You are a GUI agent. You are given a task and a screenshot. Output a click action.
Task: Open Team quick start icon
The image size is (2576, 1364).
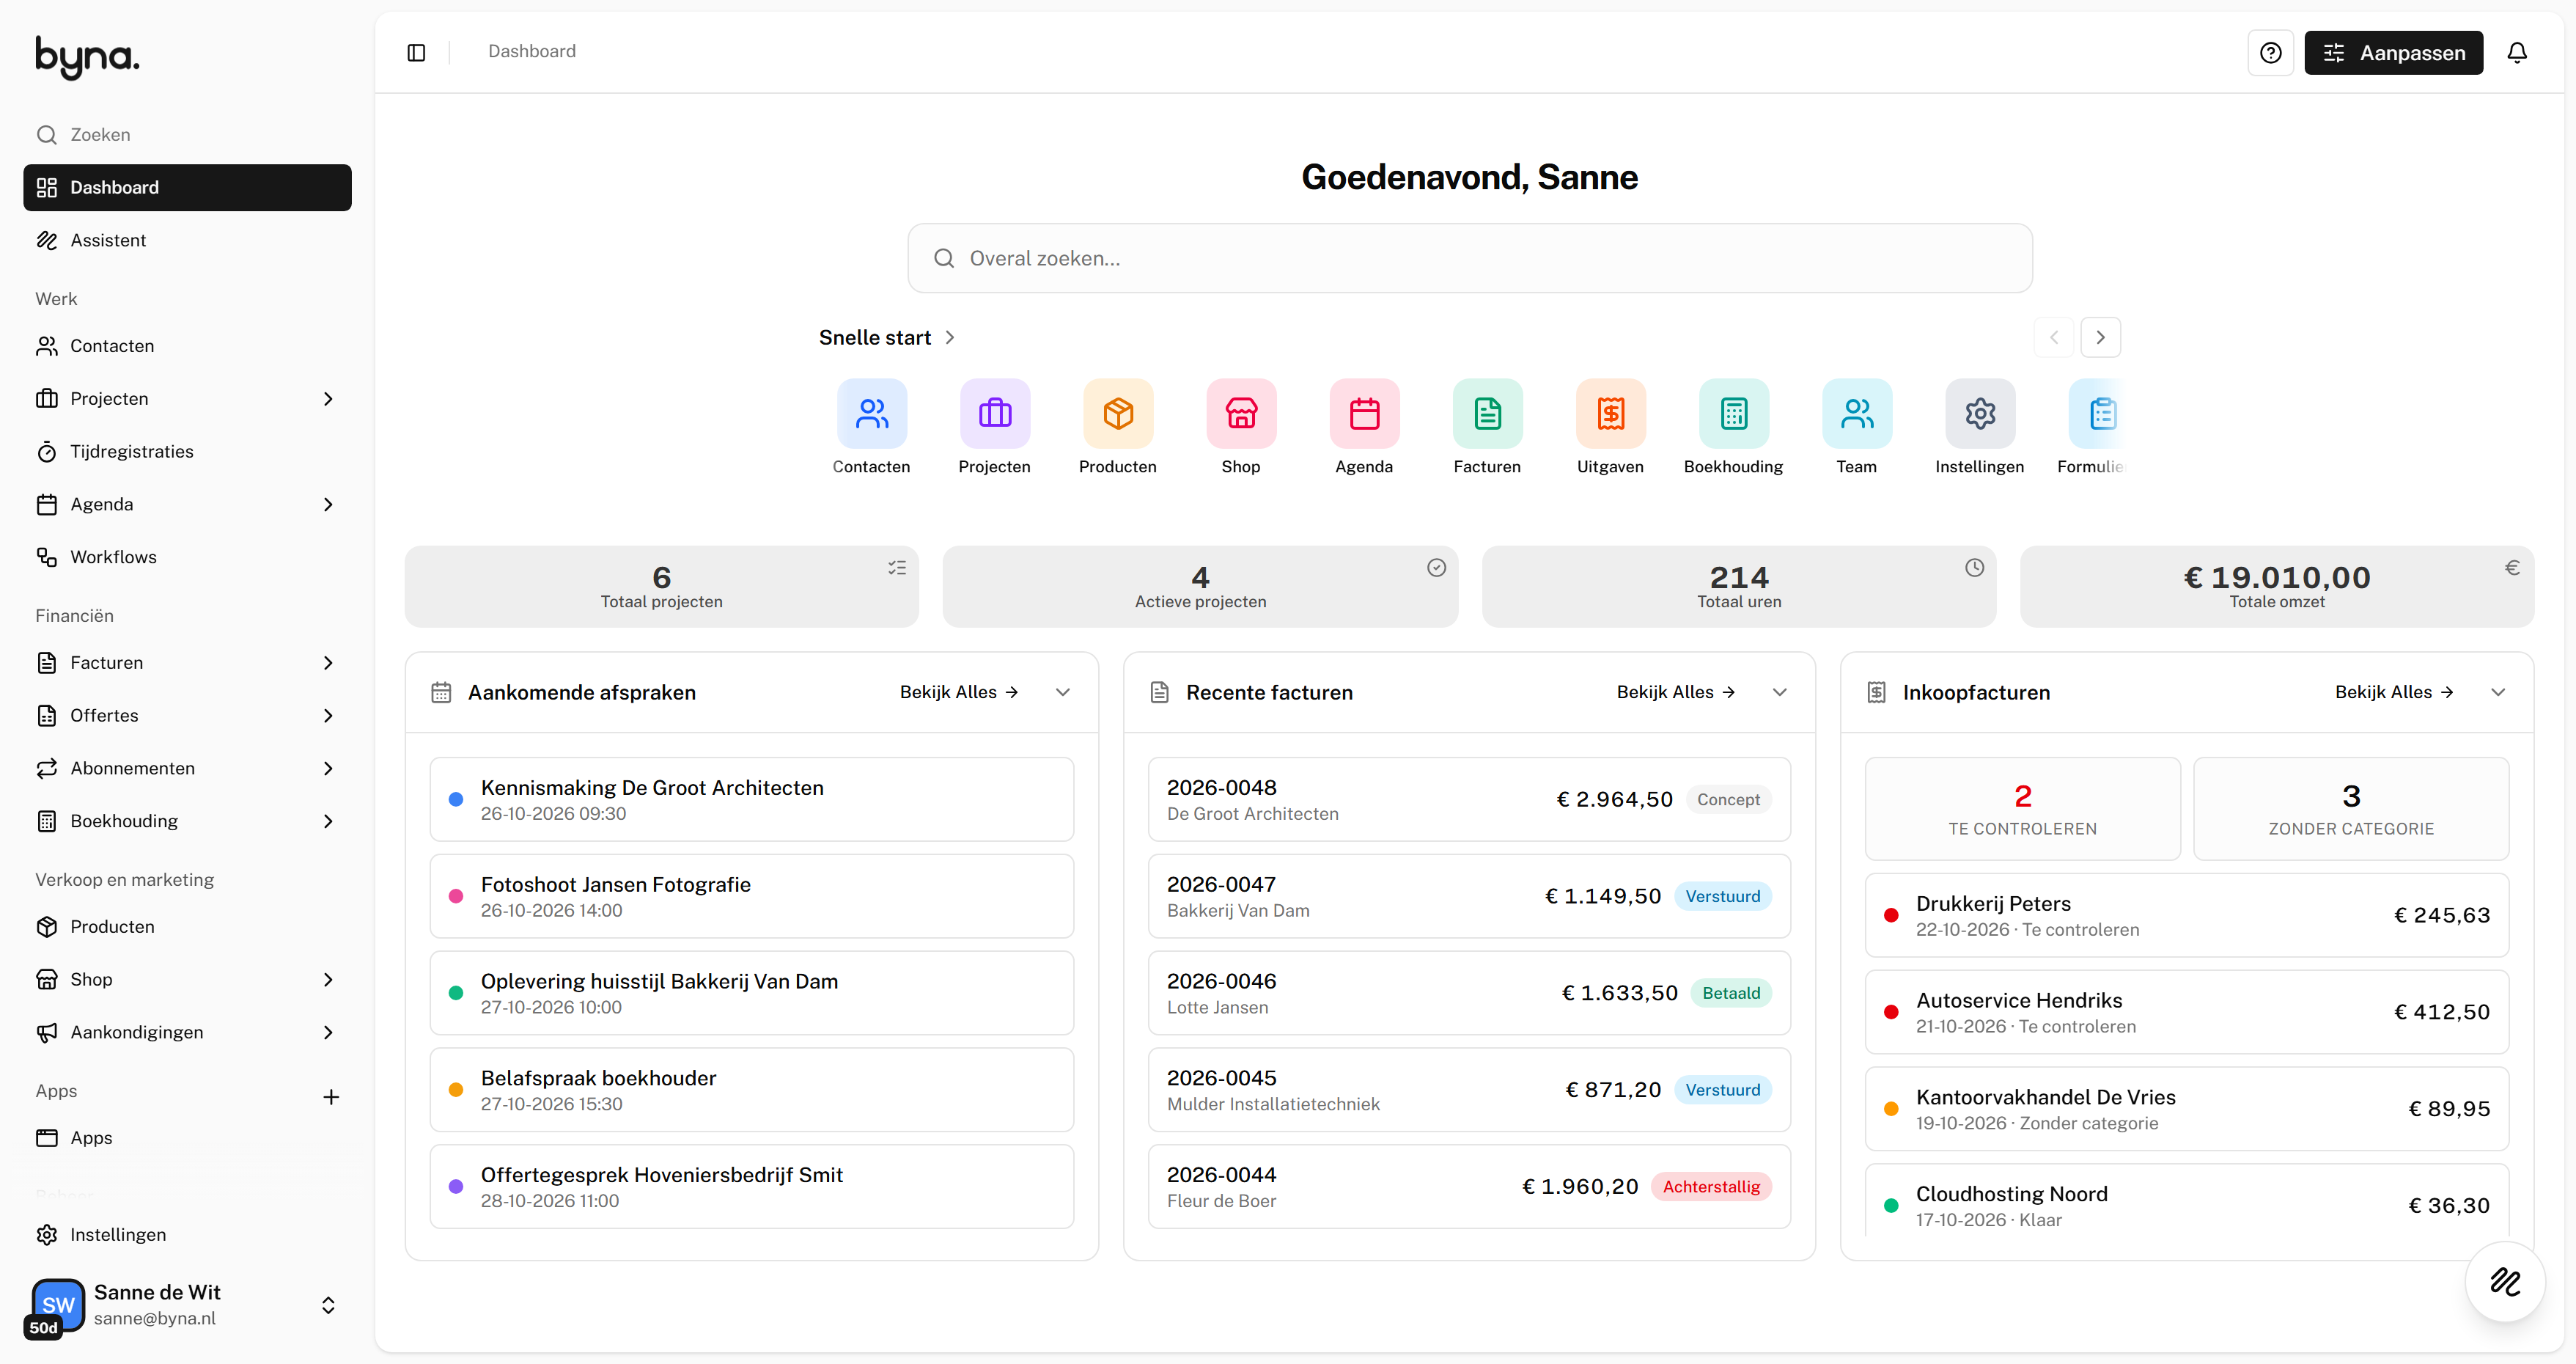point(1857,413)
